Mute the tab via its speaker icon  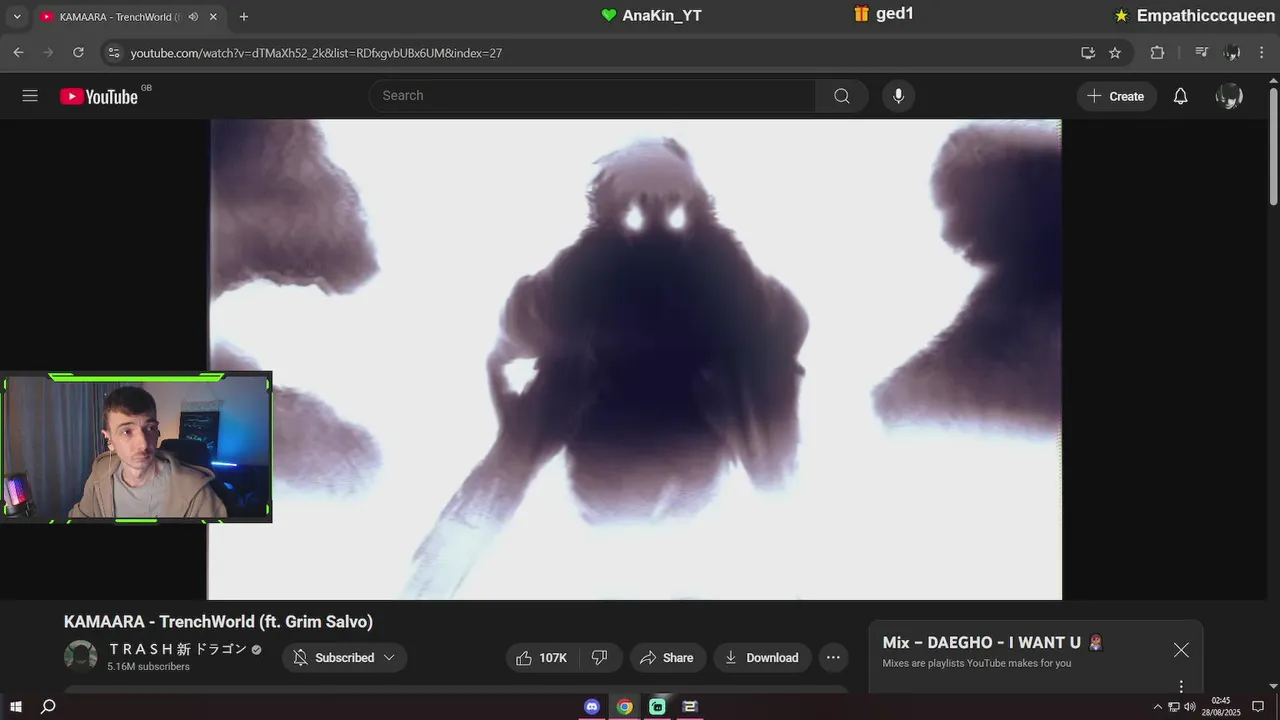193,17
